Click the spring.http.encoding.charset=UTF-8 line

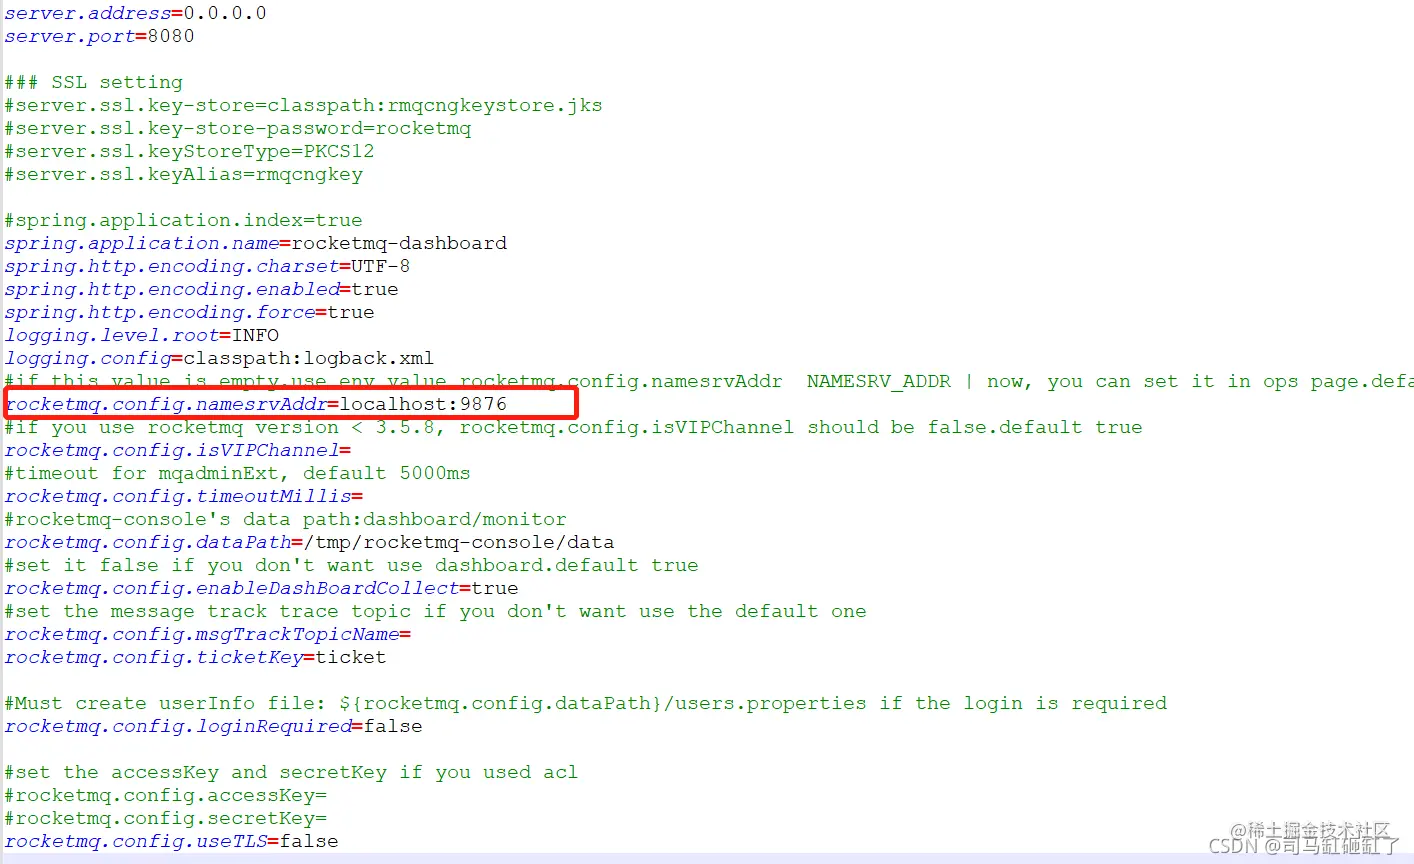(207, 266)
